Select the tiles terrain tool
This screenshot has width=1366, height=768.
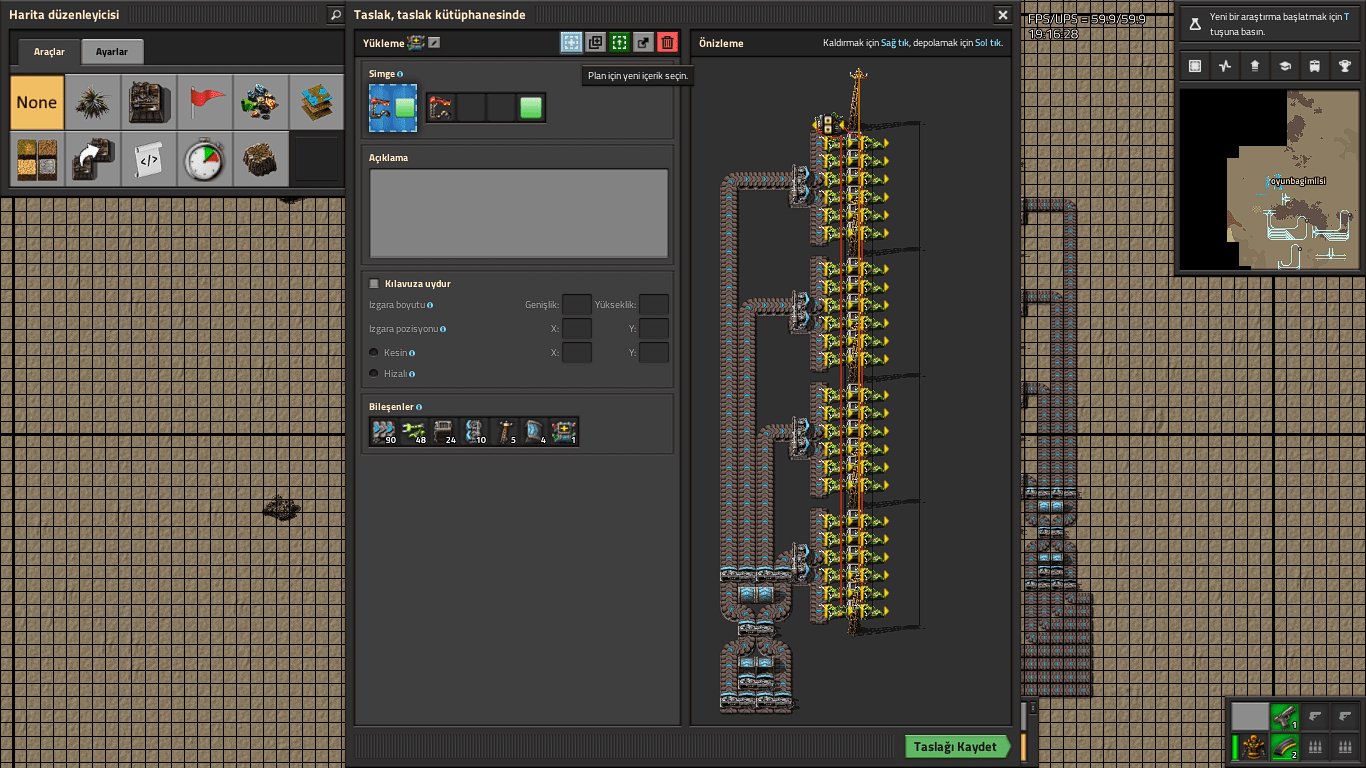tap(37, 159)
